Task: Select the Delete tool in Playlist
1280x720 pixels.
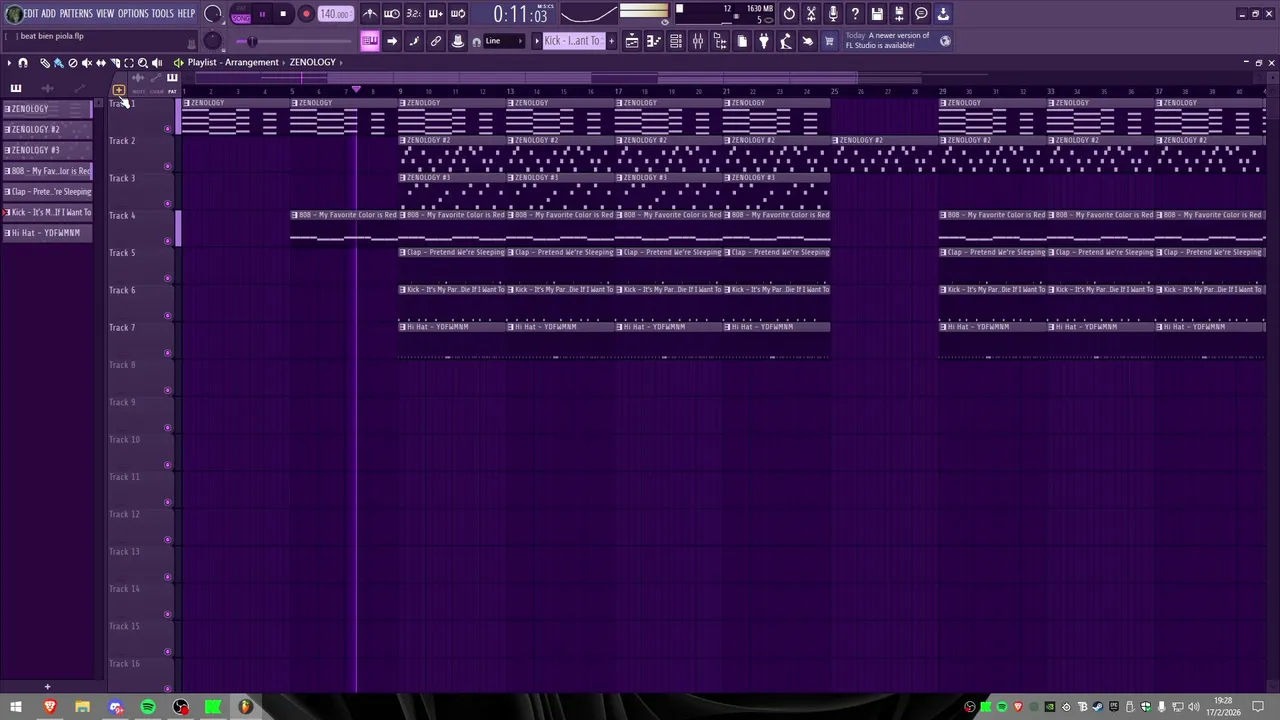Action: click(72, 63)
